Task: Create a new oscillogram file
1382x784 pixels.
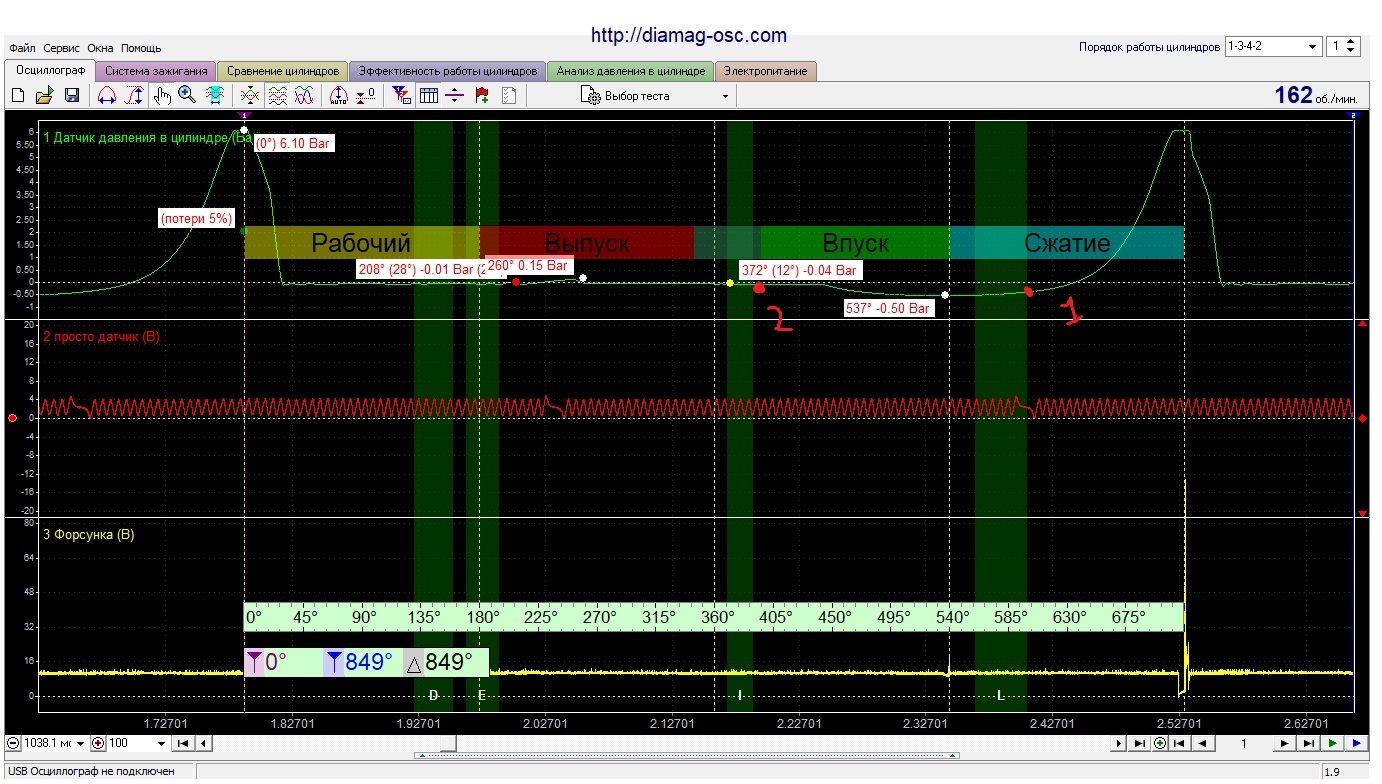Action: [x=18, y=96]
